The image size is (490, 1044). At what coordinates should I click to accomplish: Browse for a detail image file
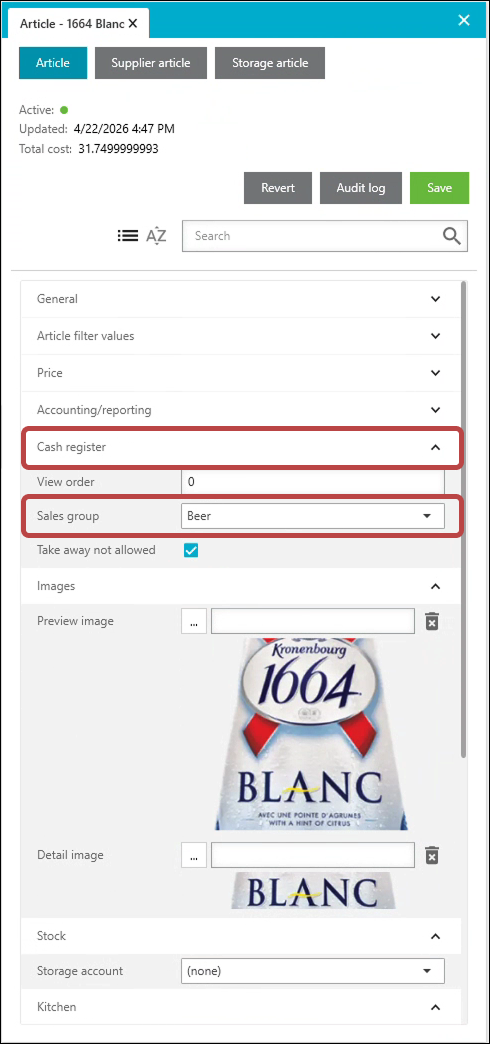pyautogui.click(x=194, y=856)
